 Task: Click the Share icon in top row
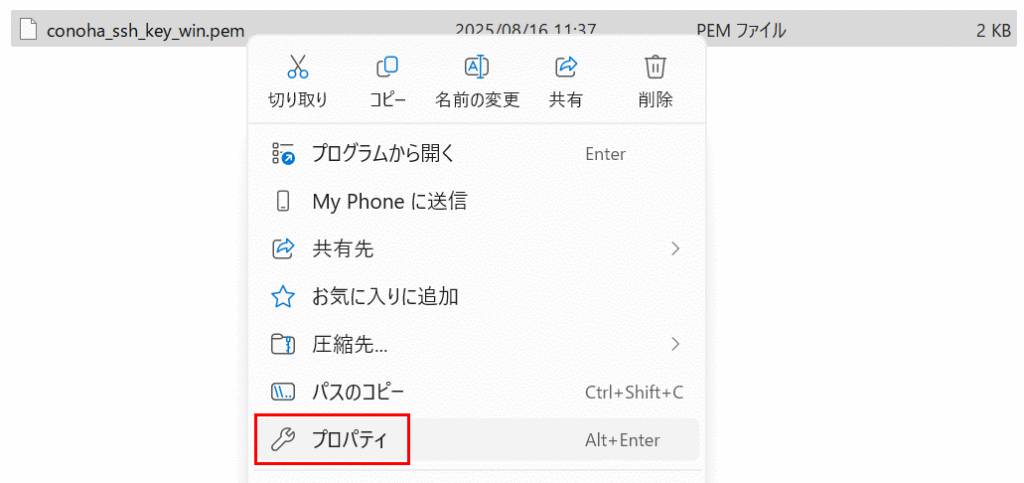pyautogui.click(x=566, y=67)
